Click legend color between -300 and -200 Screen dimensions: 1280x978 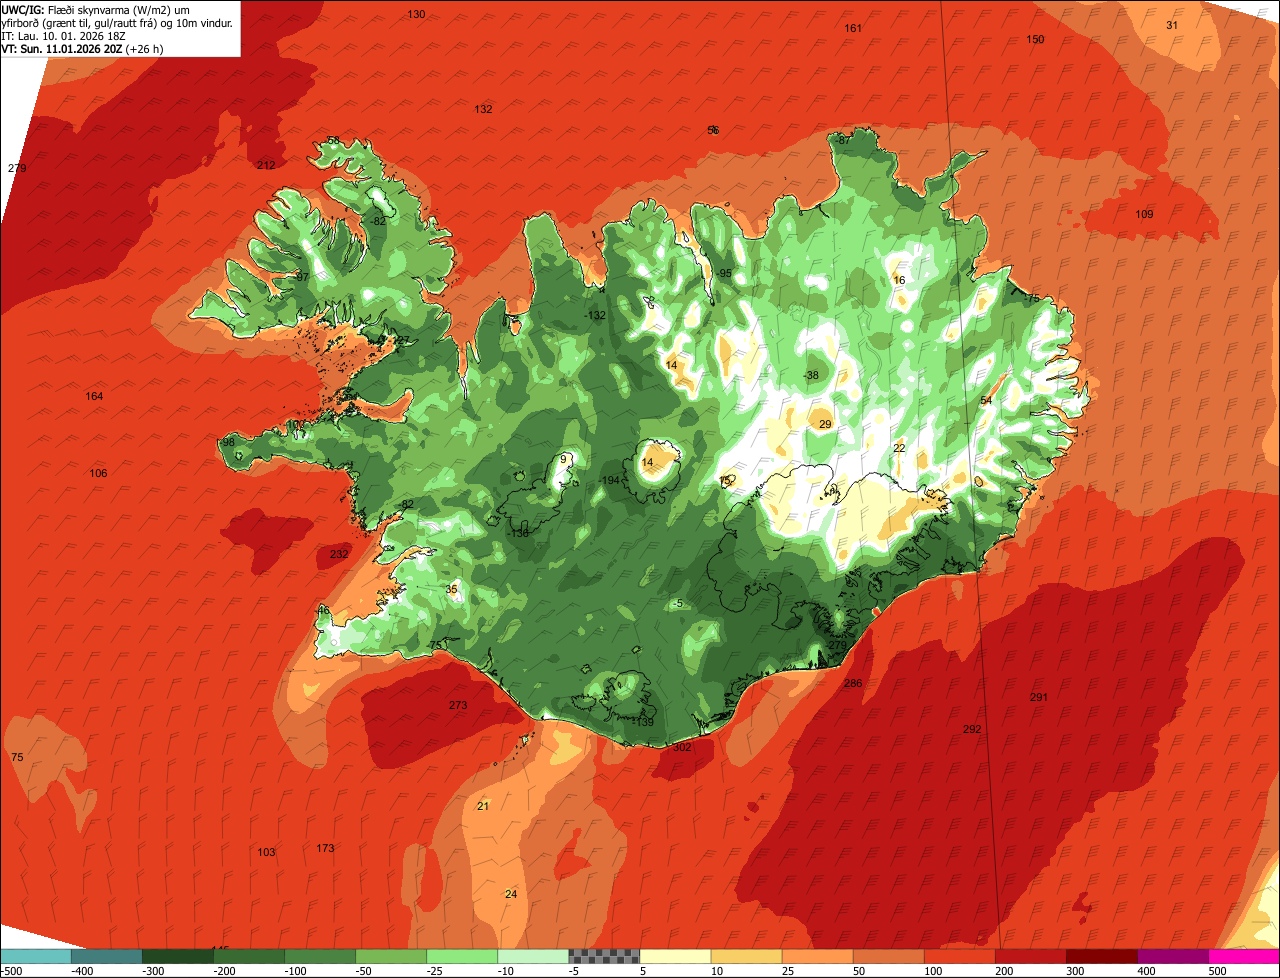click(178, 956)
